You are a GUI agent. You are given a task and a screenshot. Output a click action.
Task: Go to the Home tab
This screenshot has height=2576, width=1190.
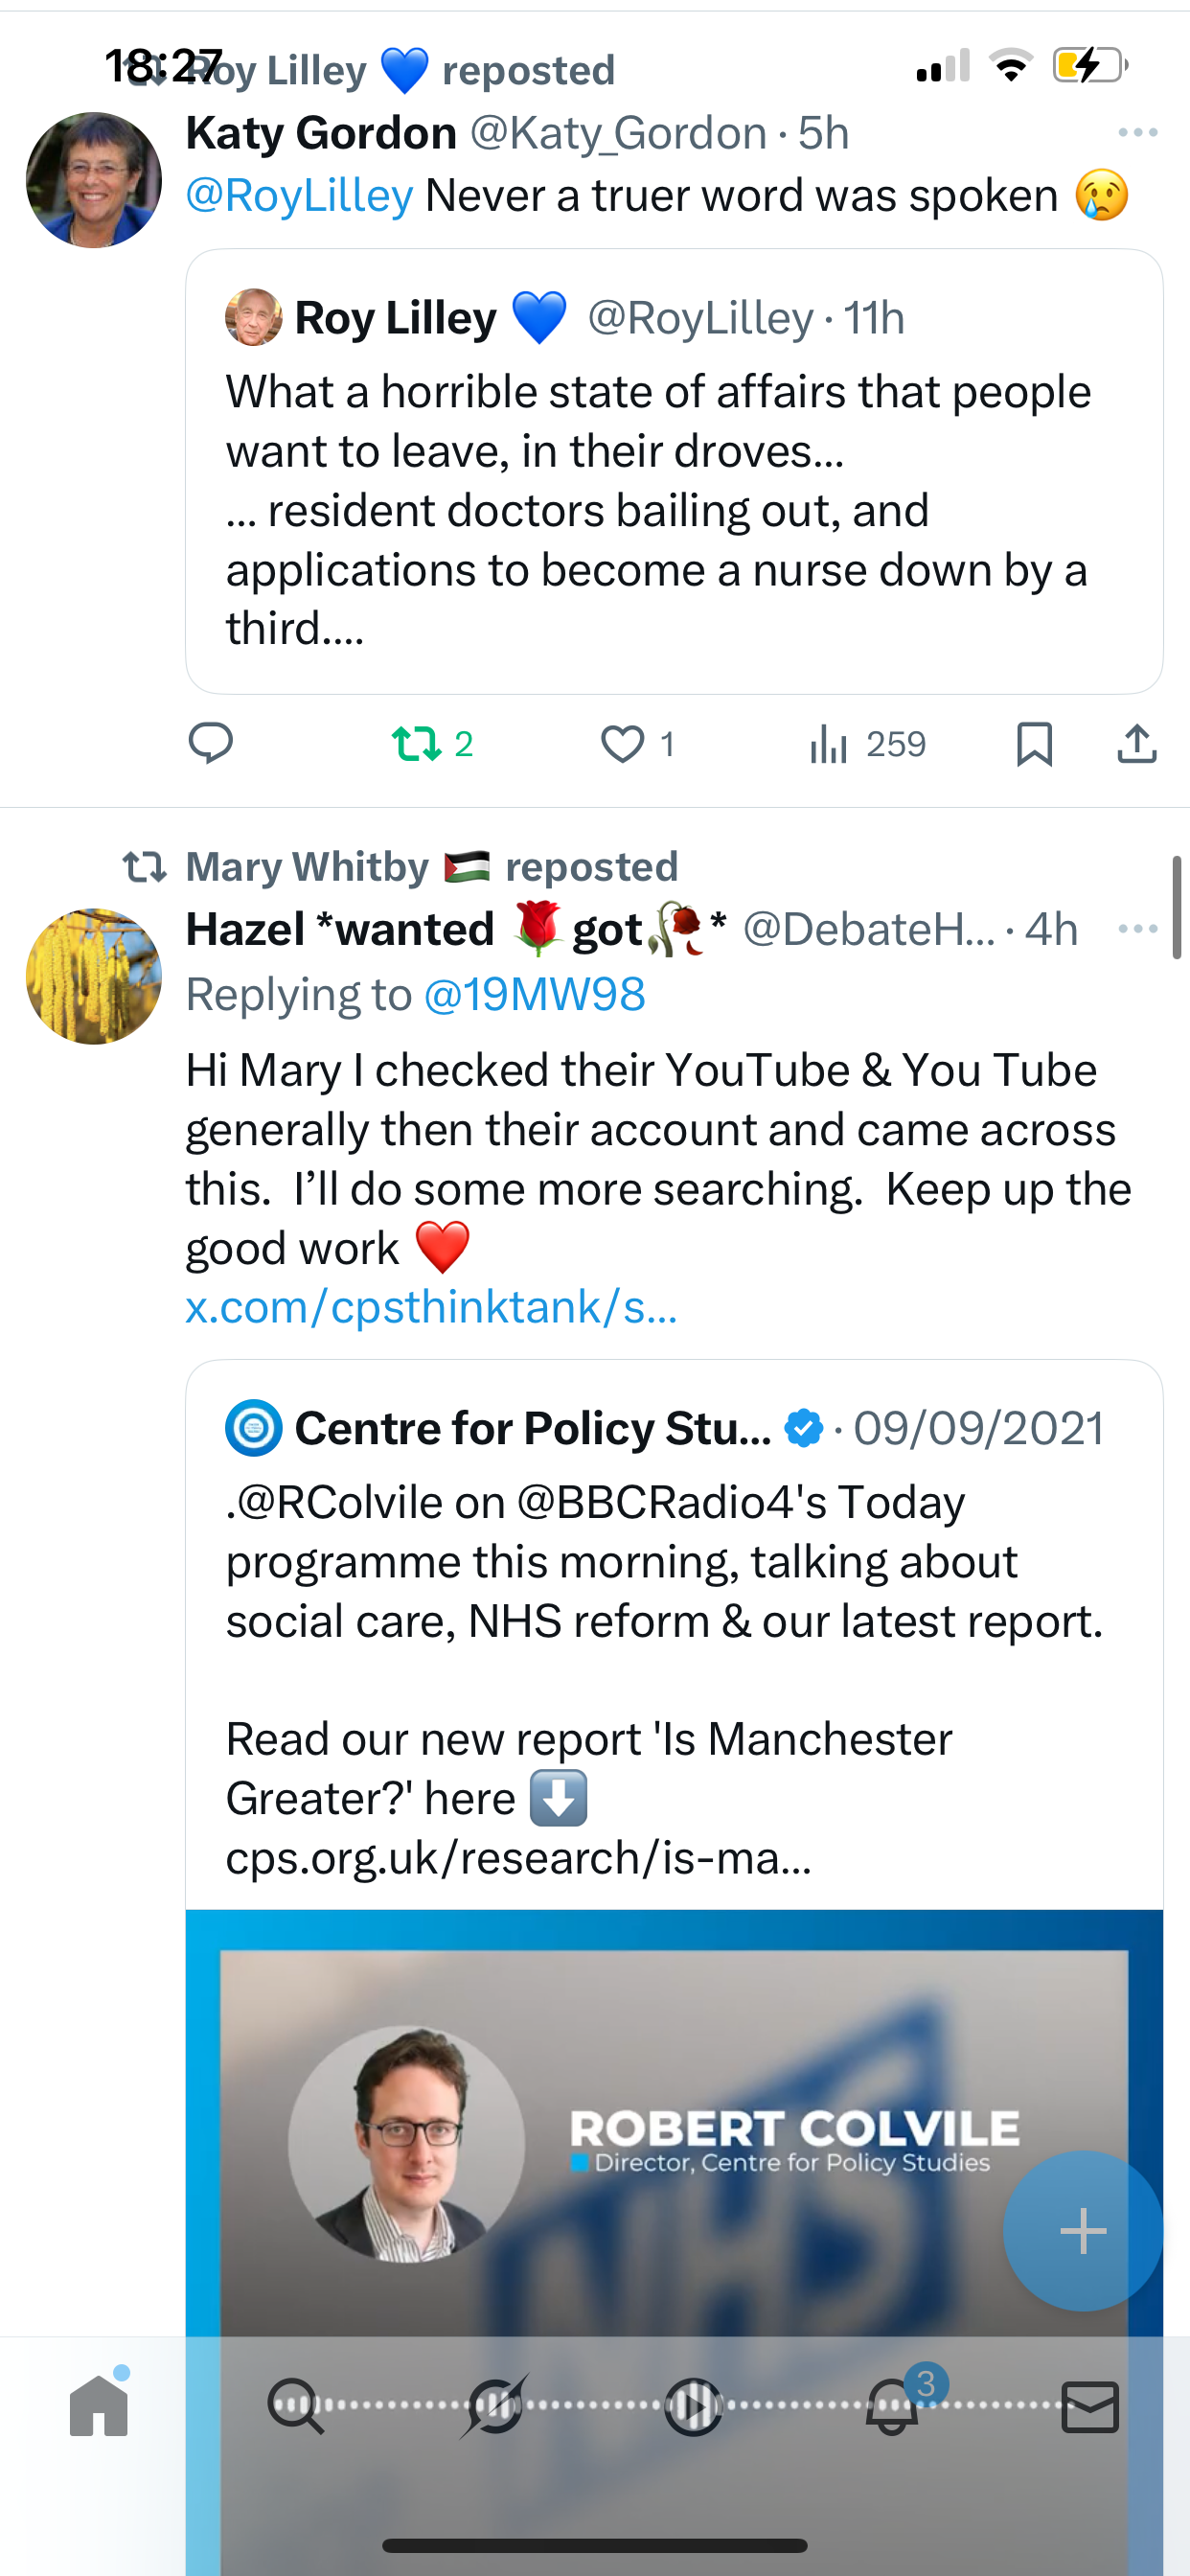(x=99, y=2406)
